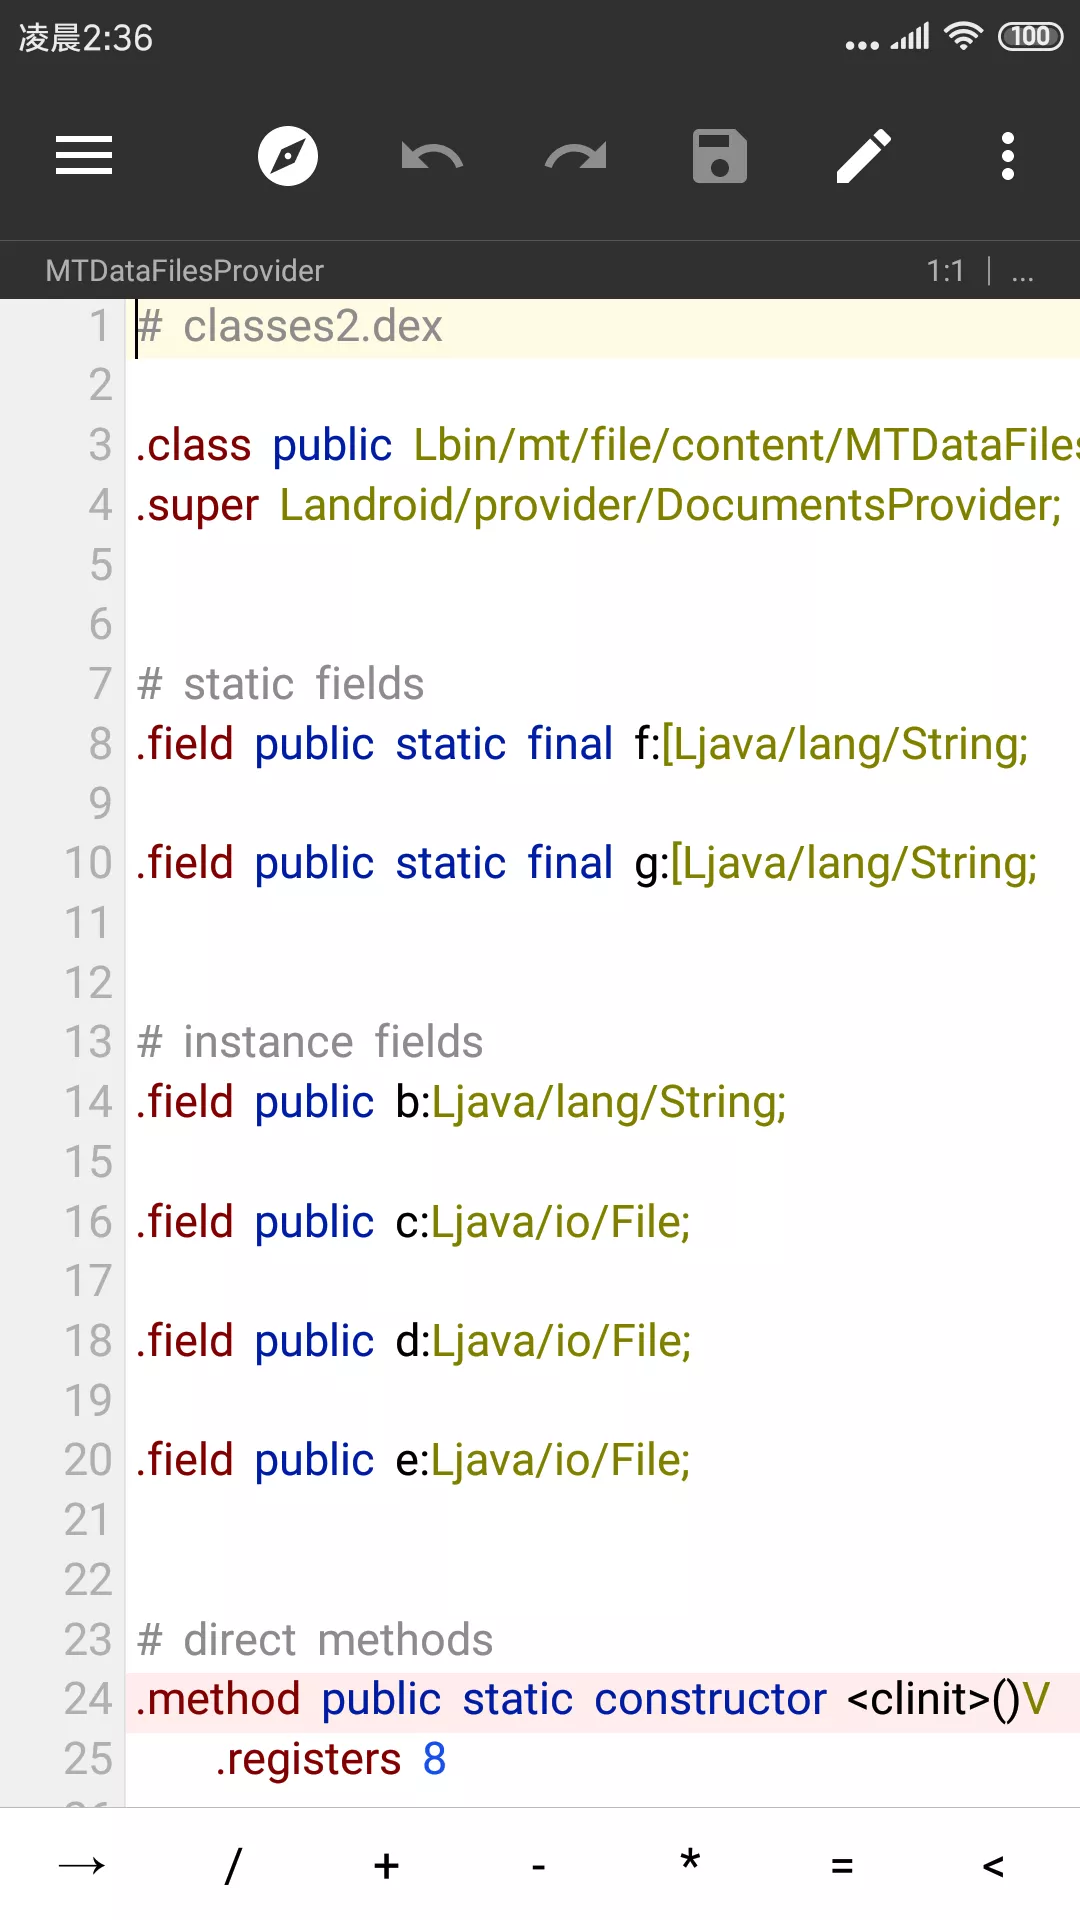This screenshot has width=1080, height=1920.
Task: Open the three-dot overflow menu
Action: 1008,156
